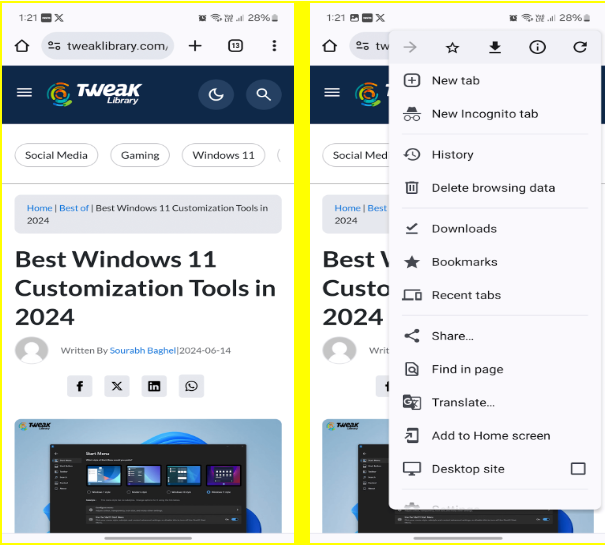Open Downloads from menu
This screenshot has height=545, width=605.
[x=495, y=229]
